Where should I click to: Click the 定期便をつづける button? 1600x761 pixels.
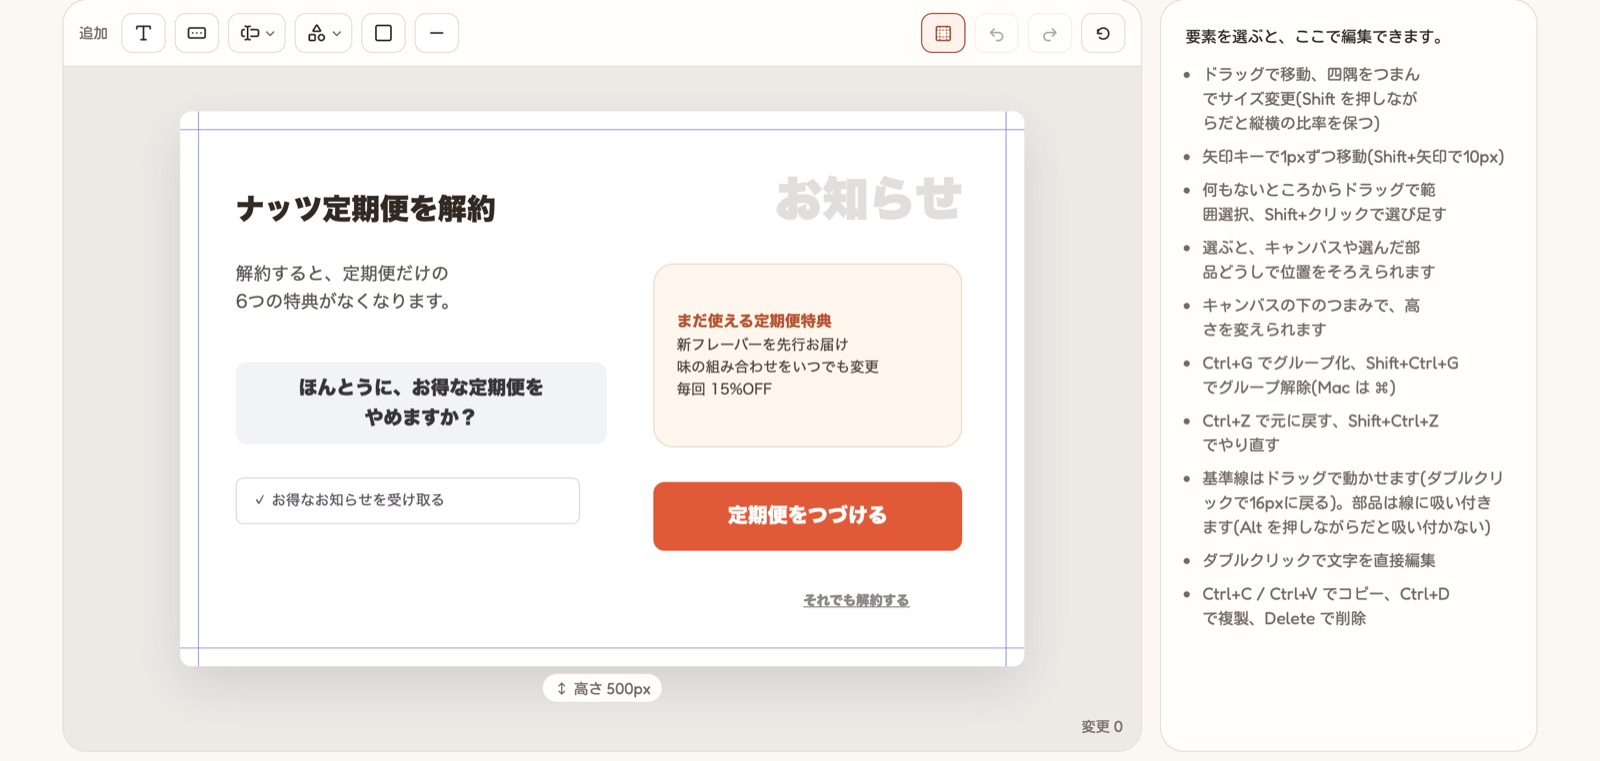pyautogui.click(x=808, y=516)
